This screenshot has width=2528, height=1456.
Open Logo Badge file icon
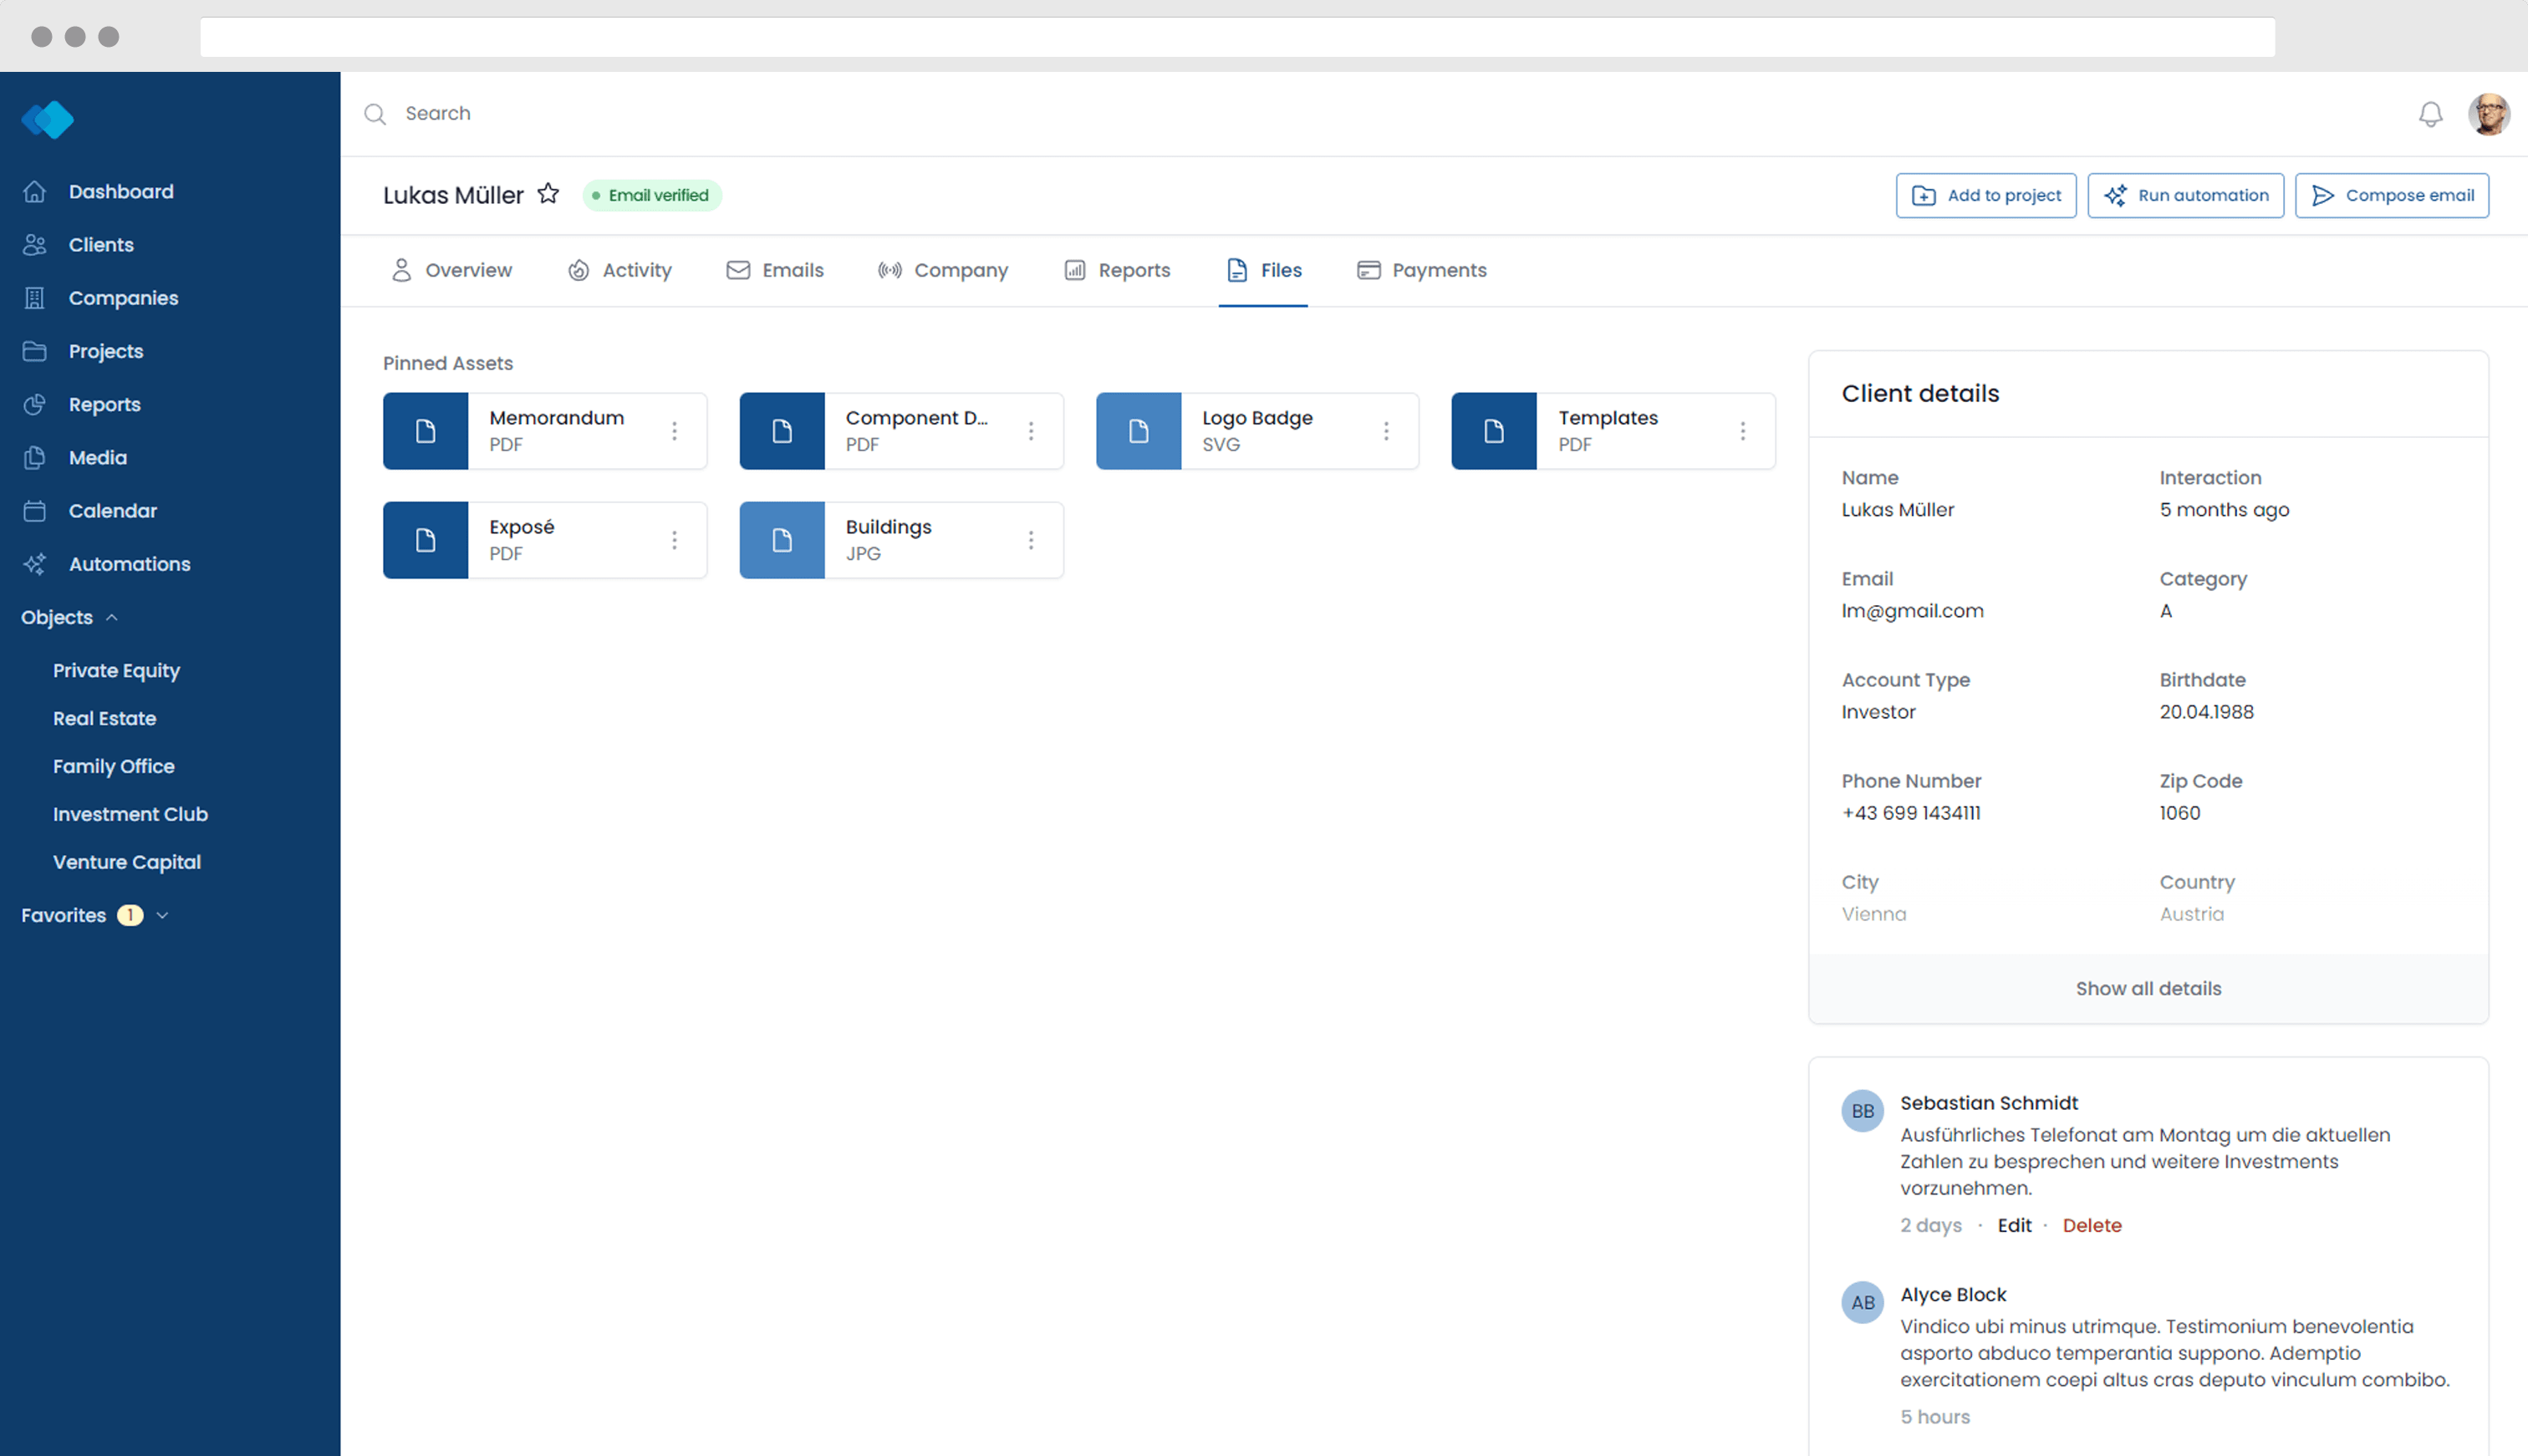1139,431
